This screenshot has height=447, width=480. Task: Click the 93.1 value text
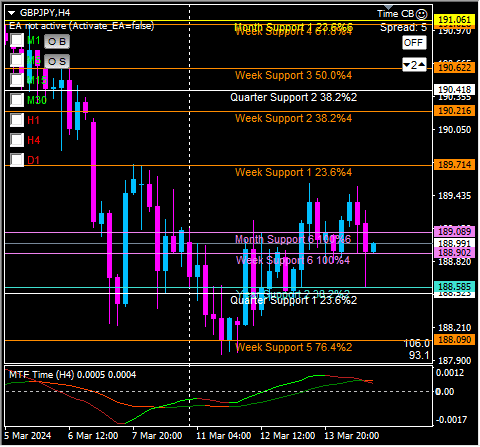click(x=419, y=355)
